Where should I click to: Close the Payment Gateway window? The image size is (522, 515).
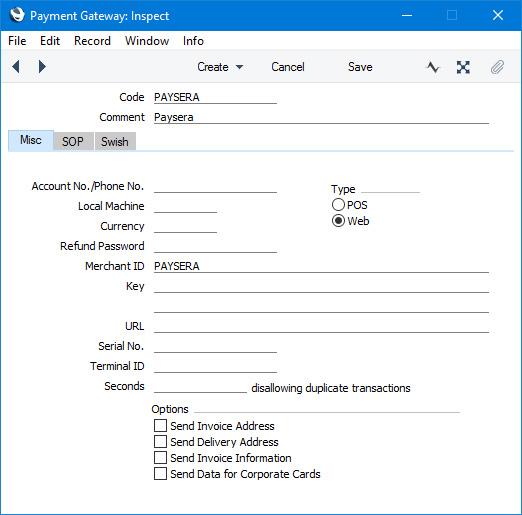pyautogui.click(x=498, y=15)
